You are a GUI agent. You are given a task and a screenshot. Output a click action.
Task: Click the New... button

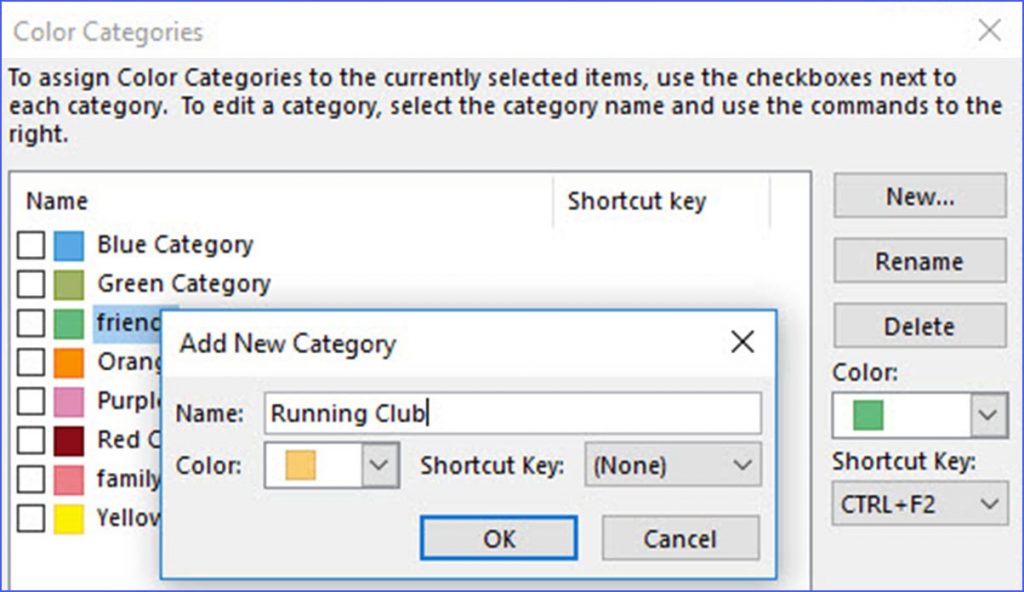click(920, 195)
